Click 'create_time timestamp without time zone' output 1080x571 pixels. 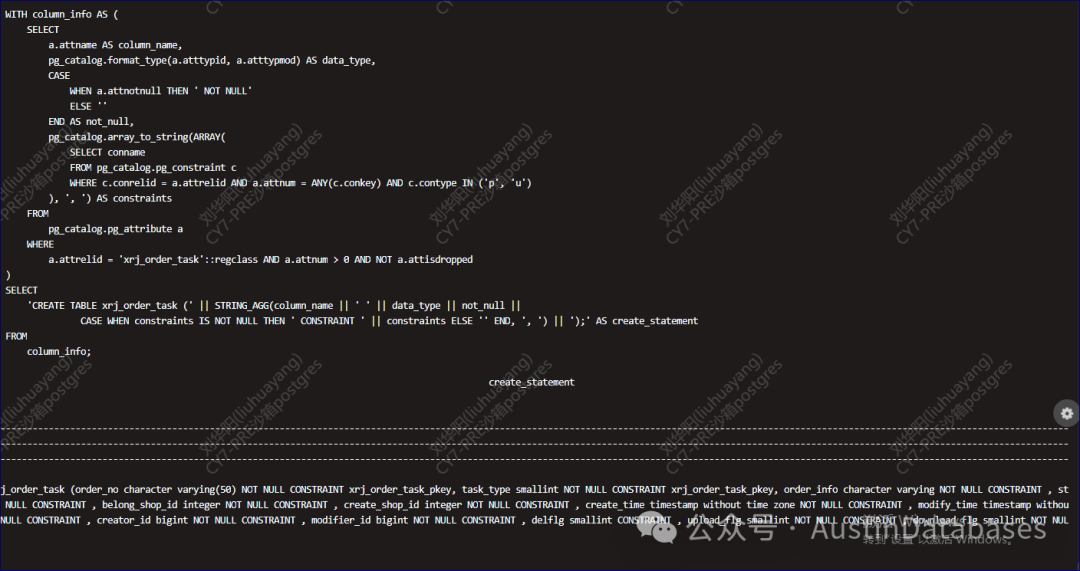click(x=690, y=505)
